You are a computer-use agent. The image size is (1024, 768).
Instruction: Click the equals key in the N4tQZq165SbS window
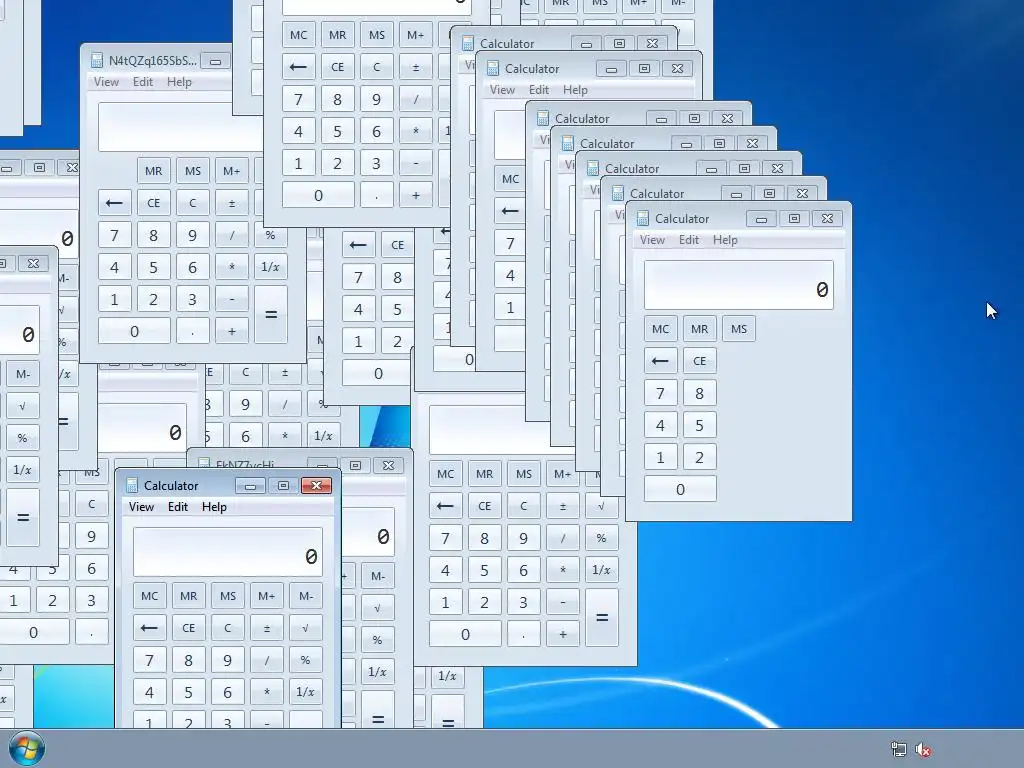270,315
